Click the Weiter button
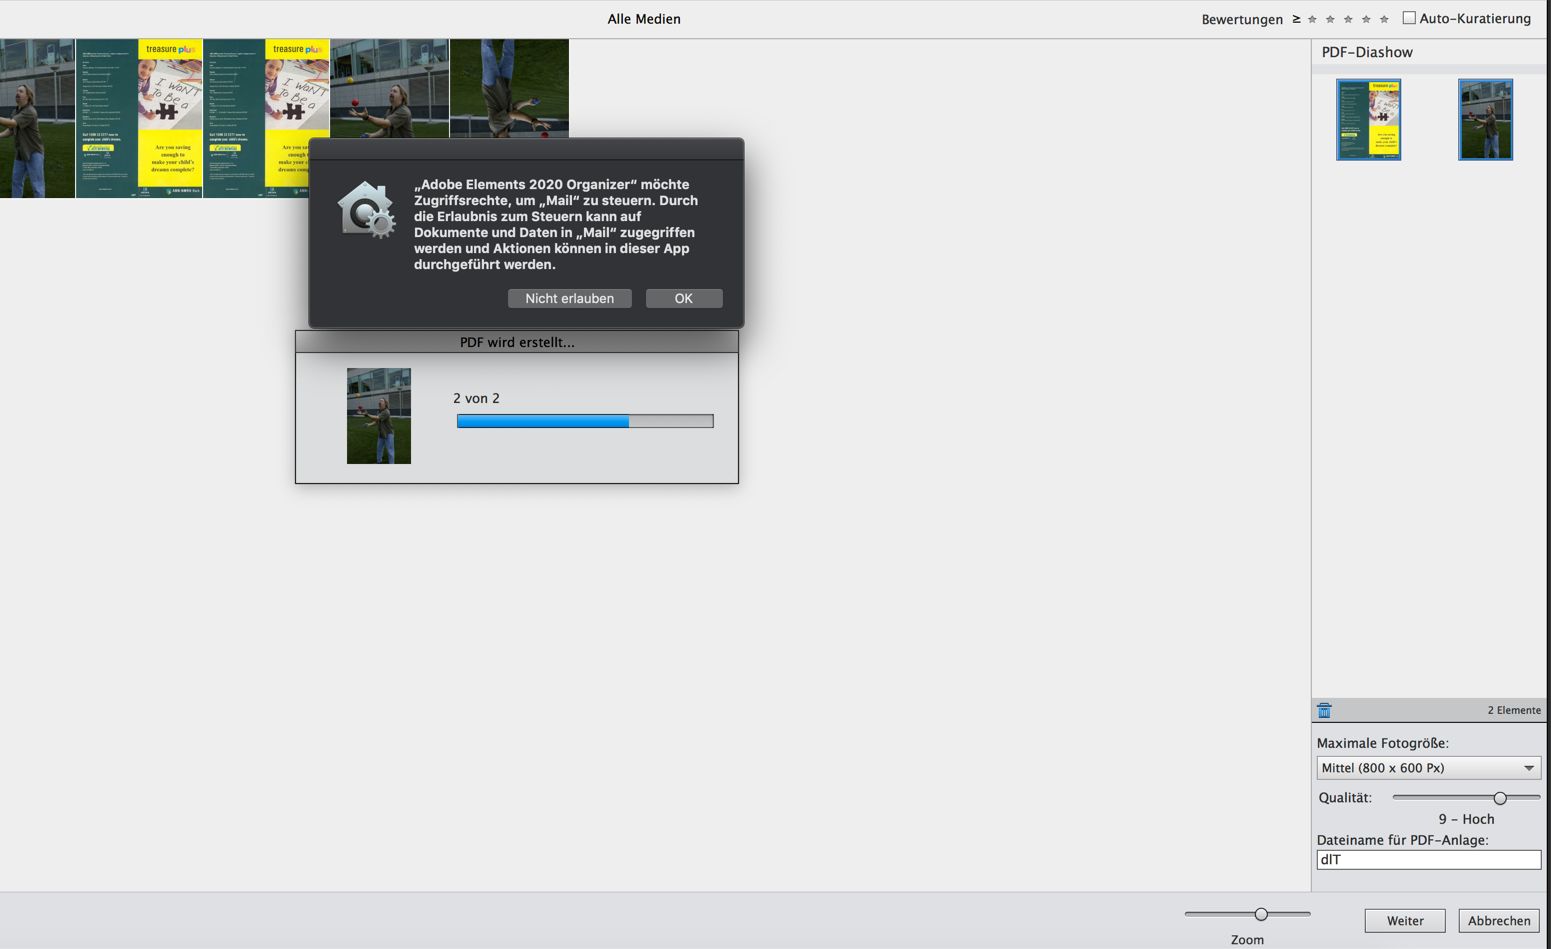 [1405, 920]
